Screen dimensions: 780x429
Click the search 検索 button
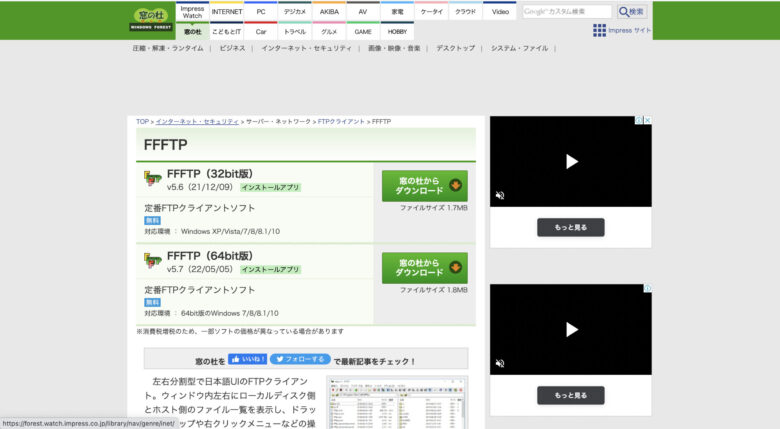pyautogui.click(x=632, y=11)
